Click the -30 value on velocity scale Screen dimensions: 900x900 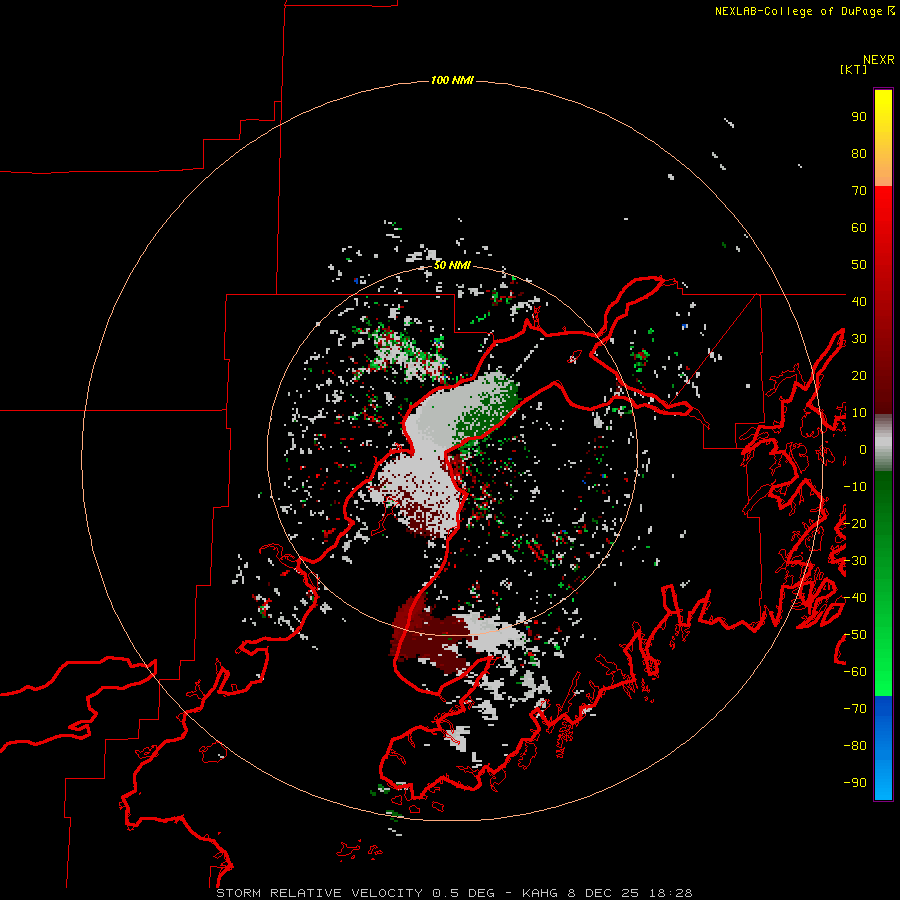[x=855, y=561]
